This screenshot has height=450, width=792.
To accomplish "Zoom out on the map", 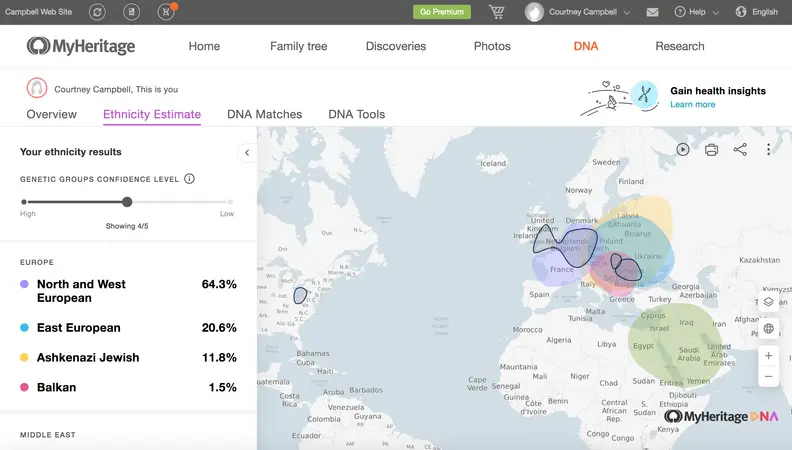I will tap(768, 377).
